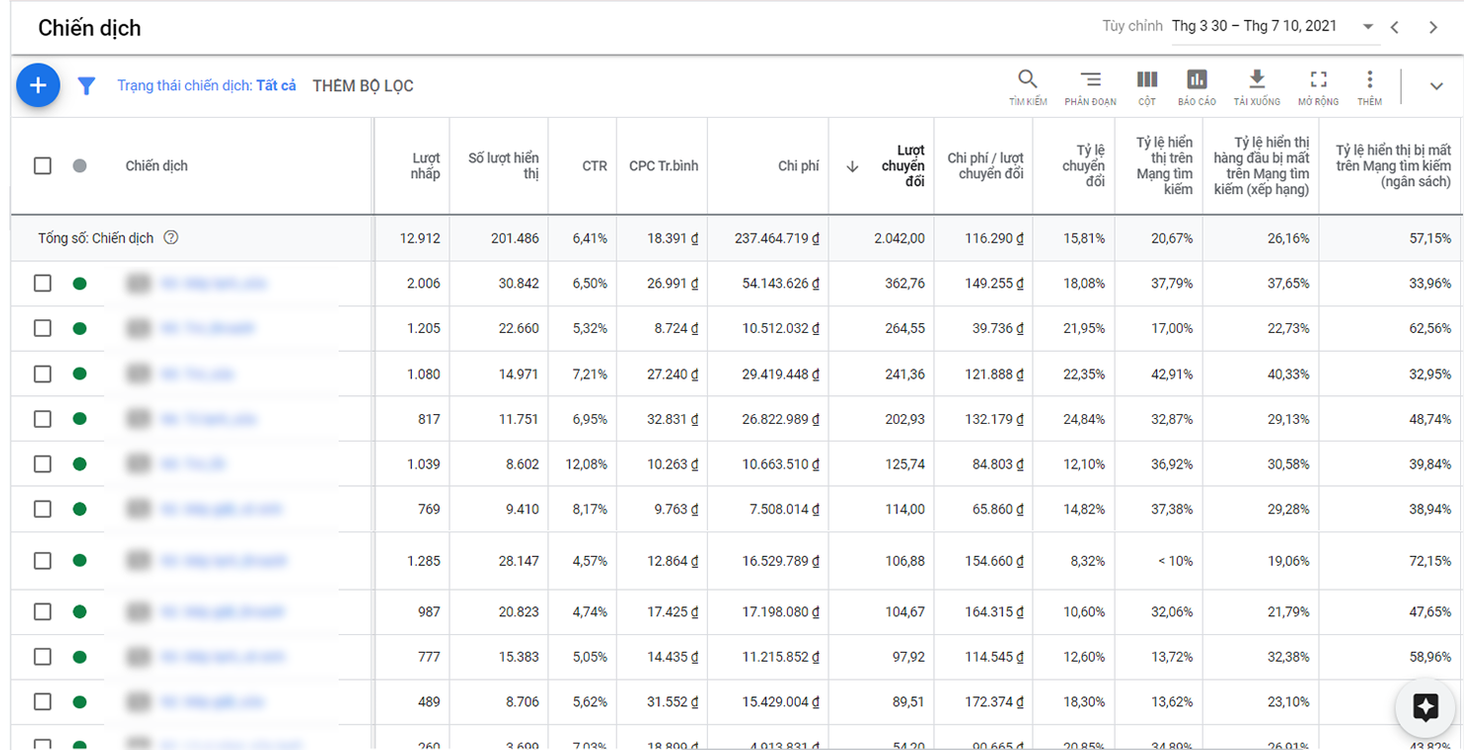Image resolution: width=1469 pixels, height=750 pixels.
Task: Open the Thêm more options menu
Action: 1370,86
